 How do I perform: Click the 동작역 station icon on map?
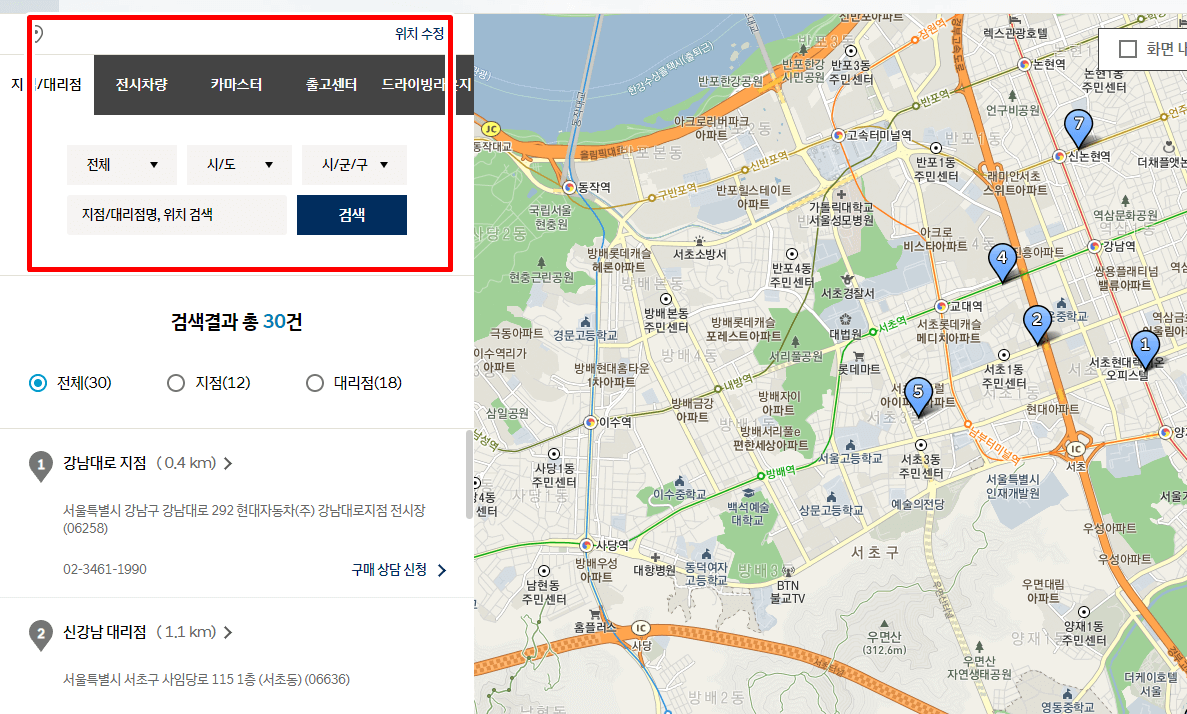click(570, 187)
